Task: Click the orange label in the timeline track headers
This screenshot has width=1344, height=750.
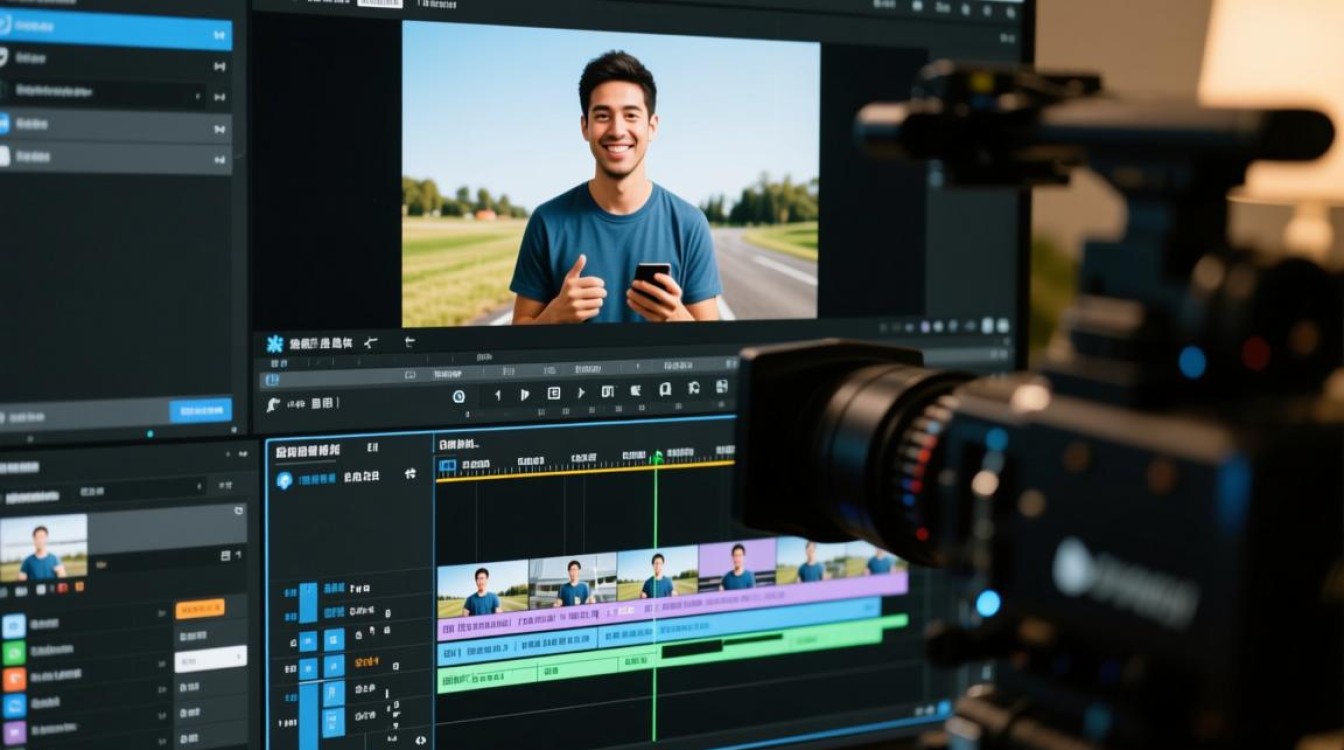Action: tap(366, 661)
